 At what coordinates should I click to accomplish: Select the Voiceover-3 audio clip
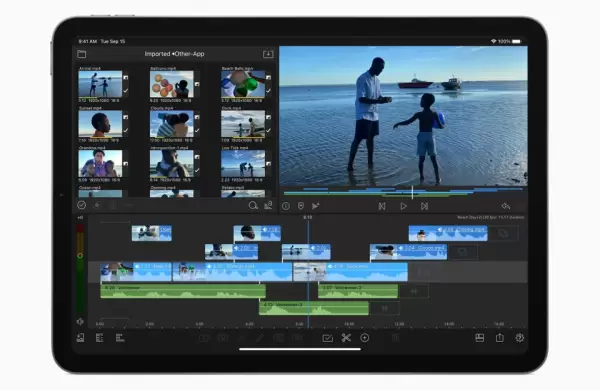tap(314, 308)
